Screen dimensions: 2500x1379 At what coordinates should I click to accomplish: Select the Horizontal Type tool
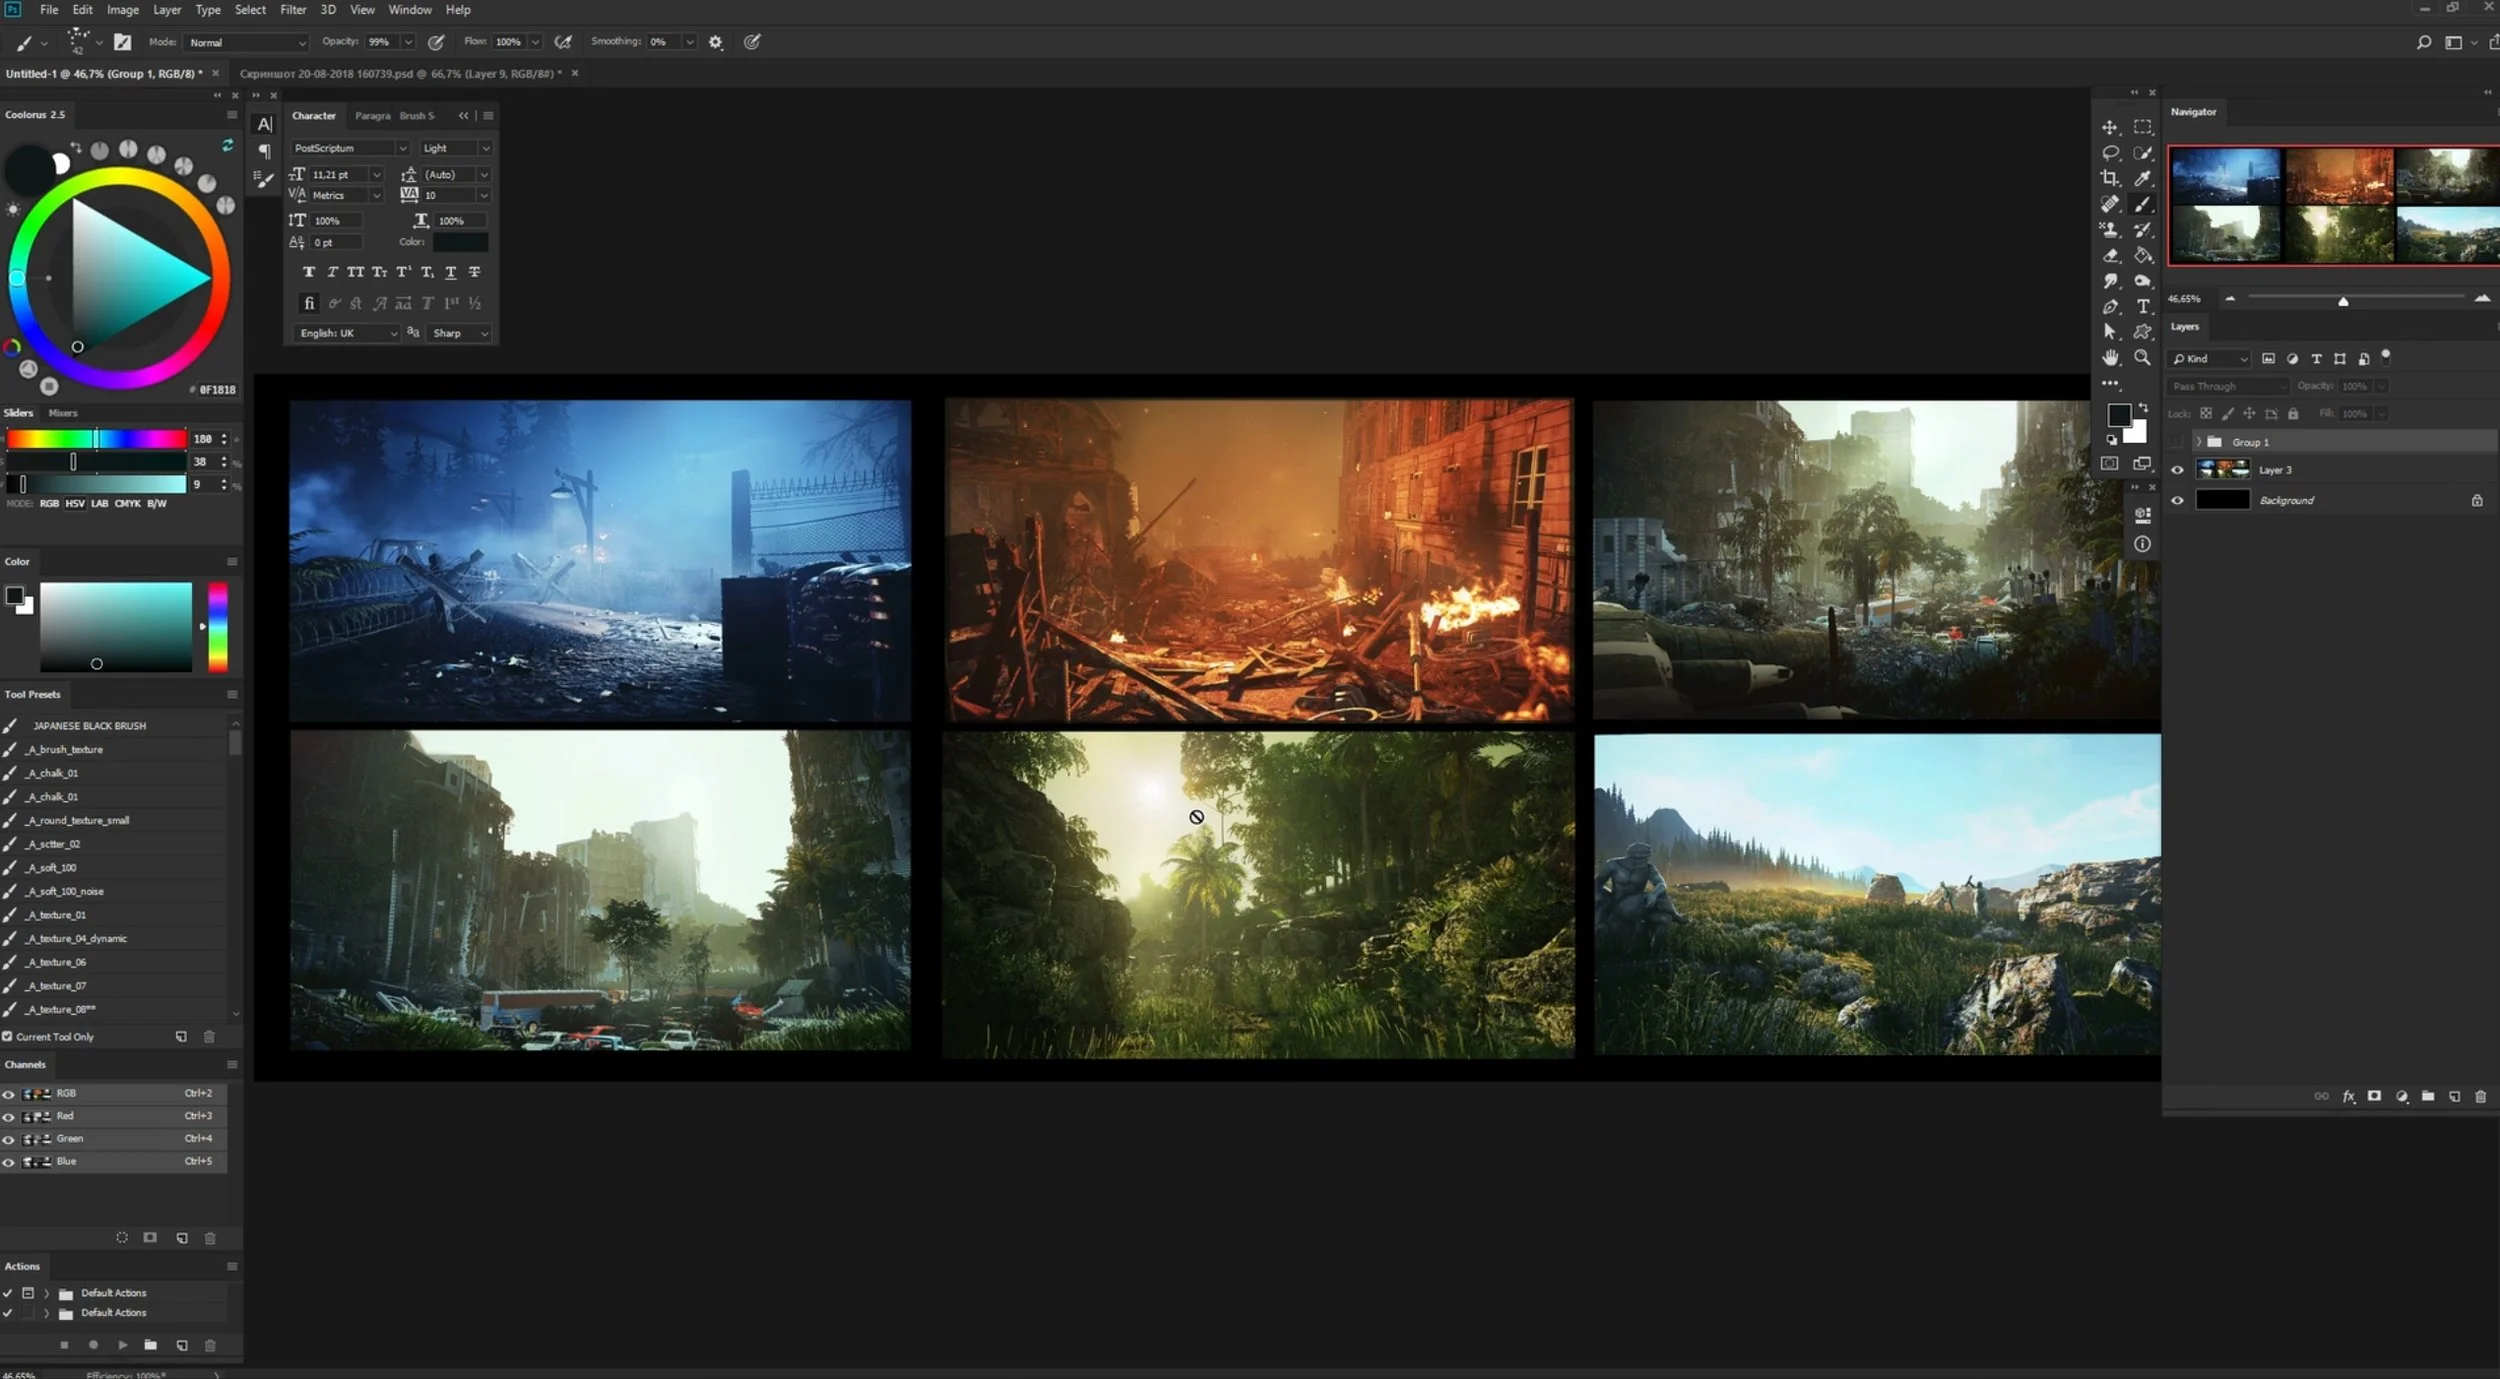[x=2143, y=307]
